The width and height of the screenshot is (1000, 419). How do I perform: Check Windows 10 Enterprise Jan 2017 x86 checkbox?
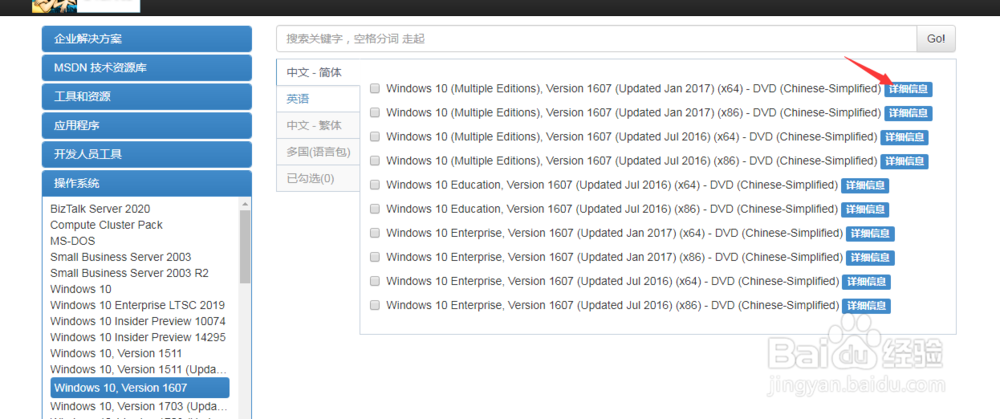(x=375, y=257)
